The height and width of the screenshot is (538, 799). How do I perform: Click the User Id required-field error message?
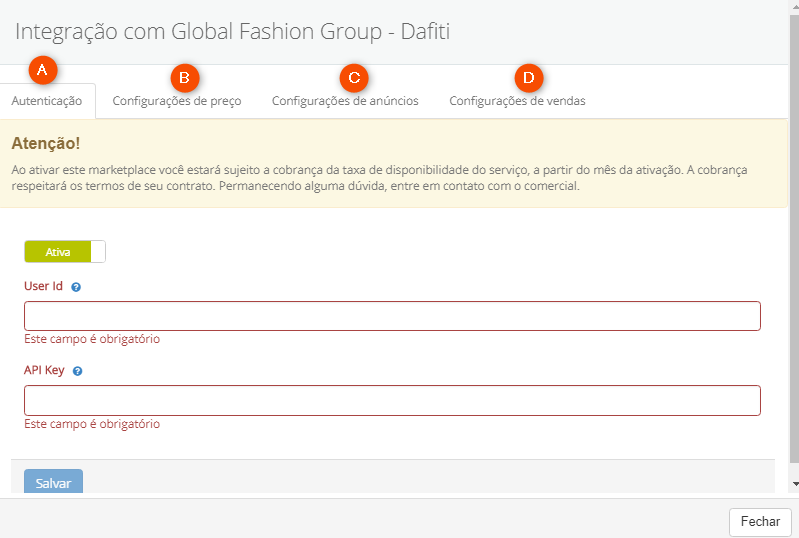pos(92,339)
